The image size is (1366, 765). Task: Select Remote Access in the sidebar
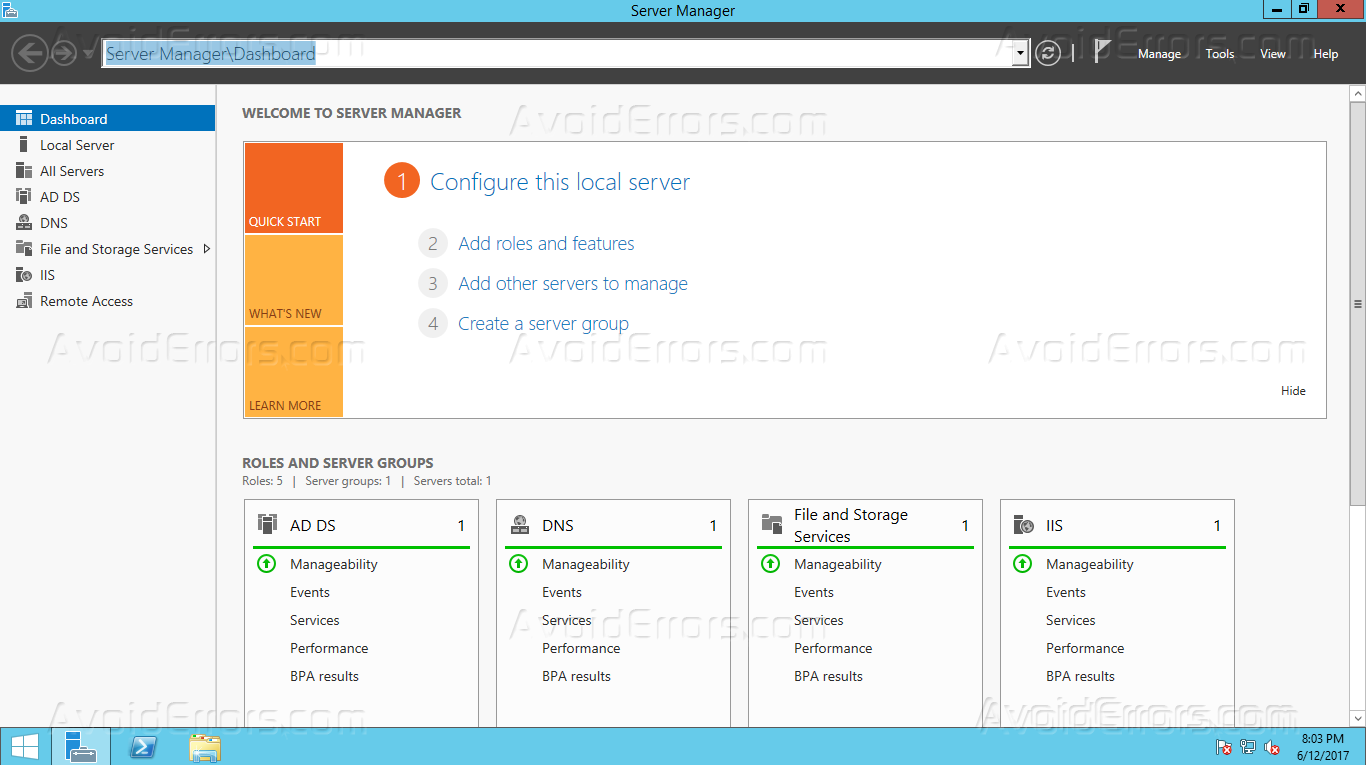pos(107,301)
